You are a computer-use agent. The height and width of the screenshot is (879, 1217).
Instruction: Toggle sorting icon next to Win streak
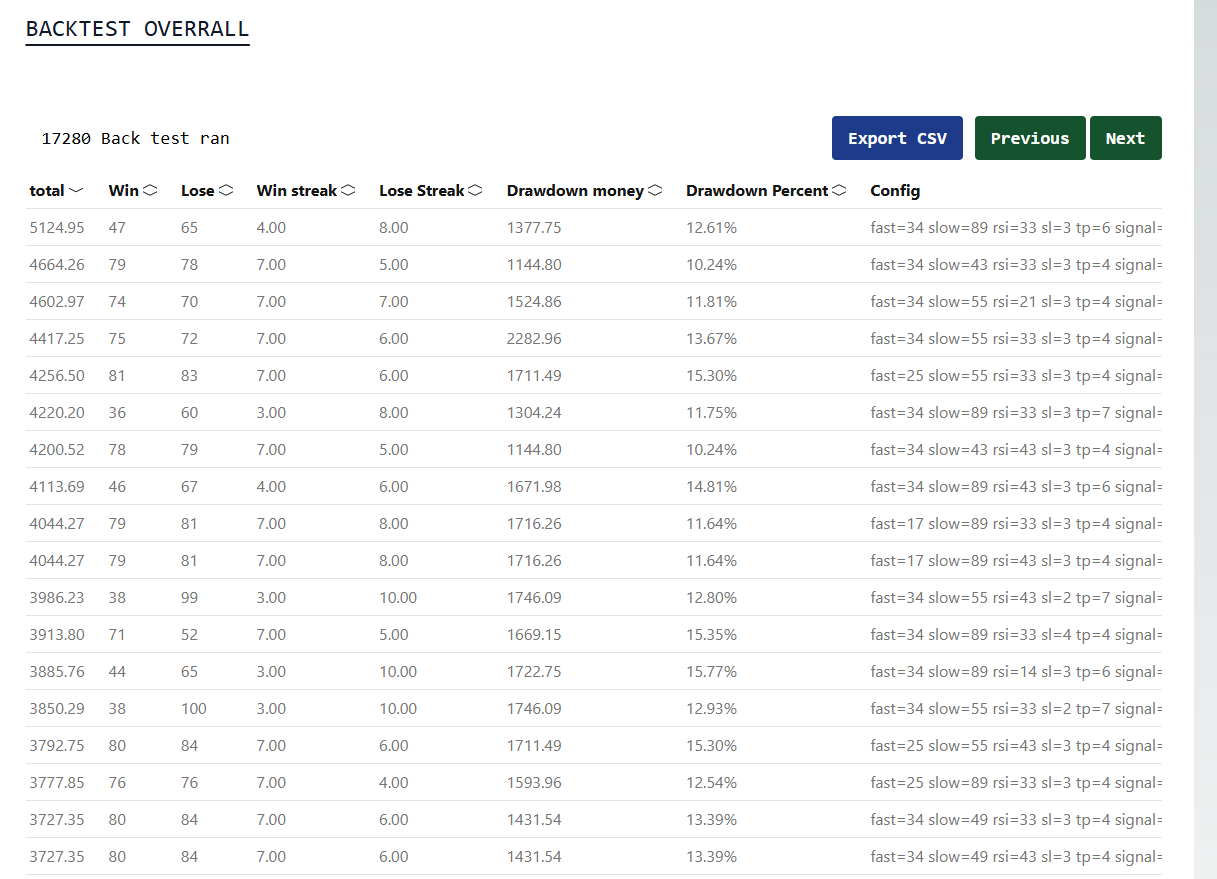point(348,190)
